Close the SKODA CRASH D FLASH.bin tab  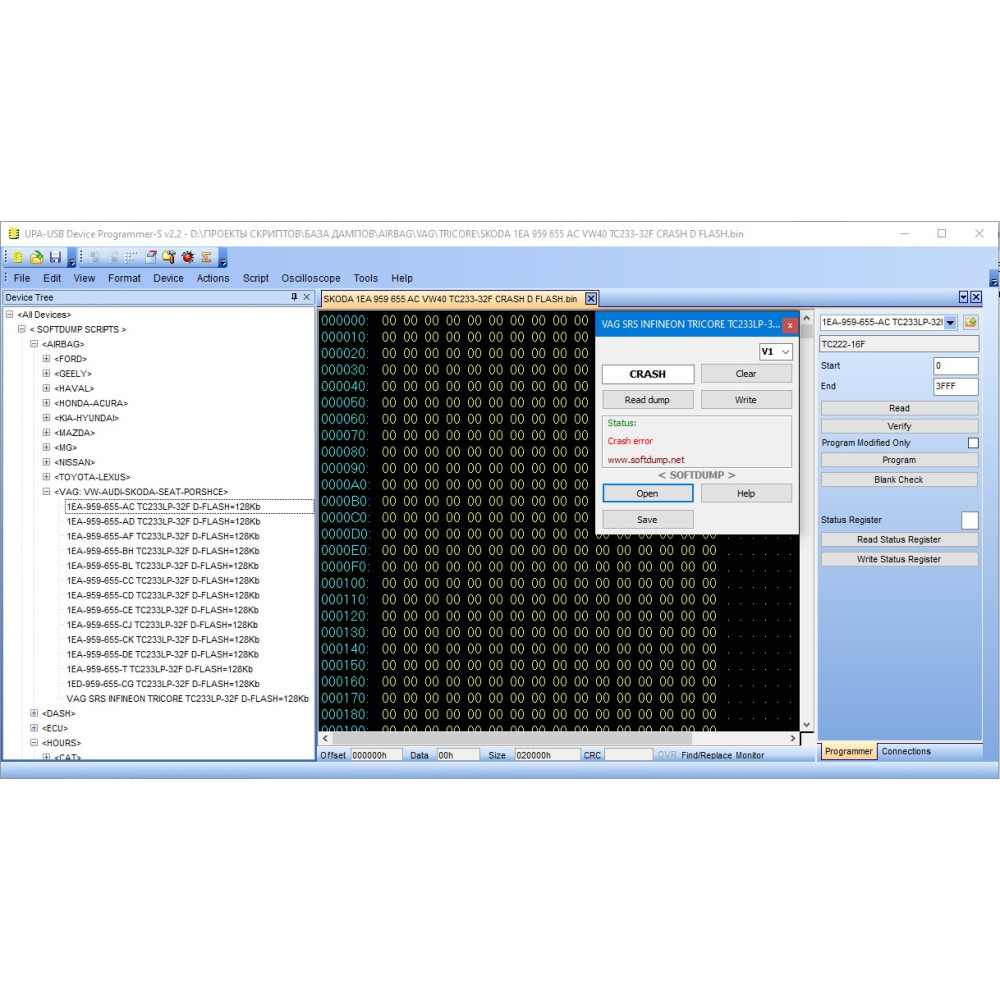591,298
